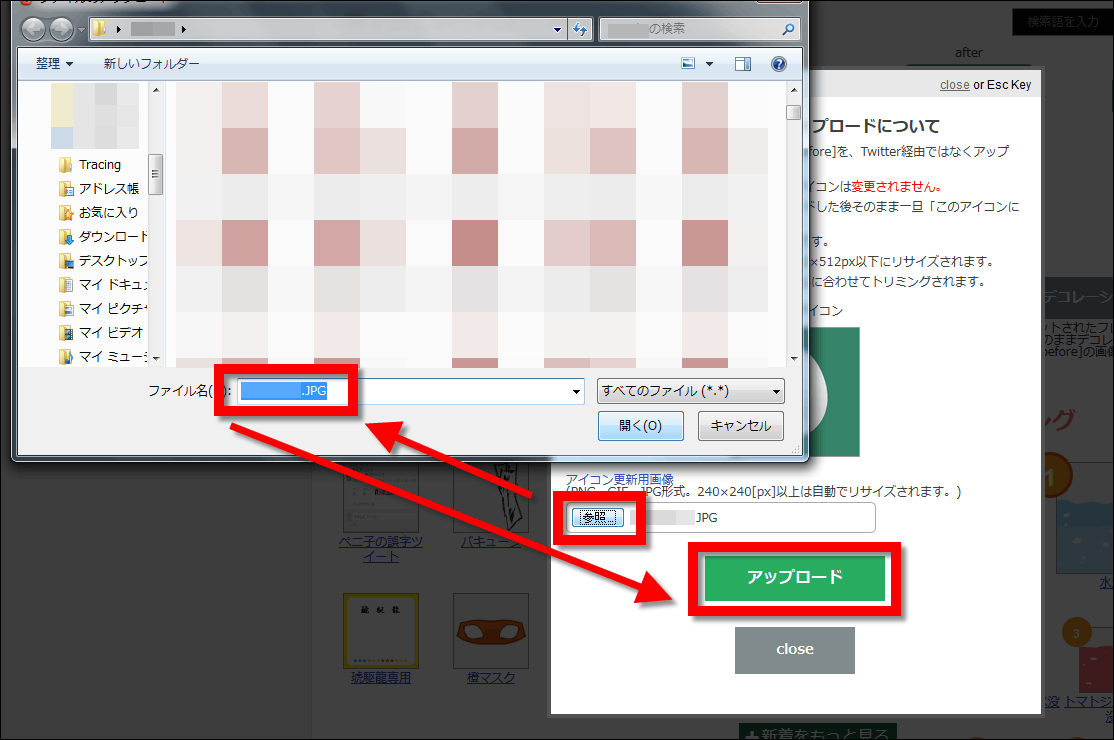
Task: Open the dialog help question mark icon
Action: click(778, 63)
